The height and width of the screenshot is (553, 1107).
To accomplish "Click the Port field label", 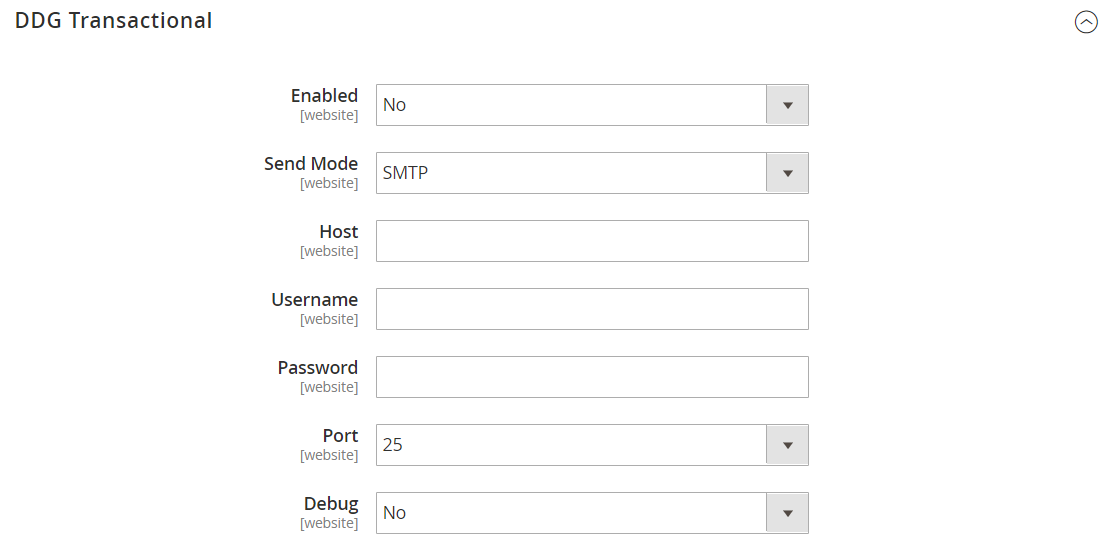I will [340, 436].
